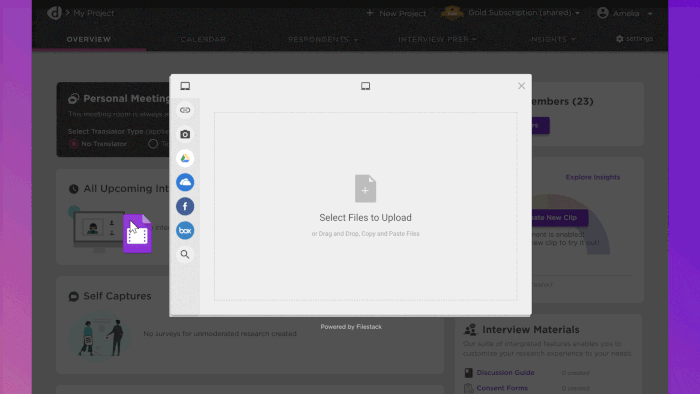Choose Facebook as upload source
700x394 pixels.
185,207
